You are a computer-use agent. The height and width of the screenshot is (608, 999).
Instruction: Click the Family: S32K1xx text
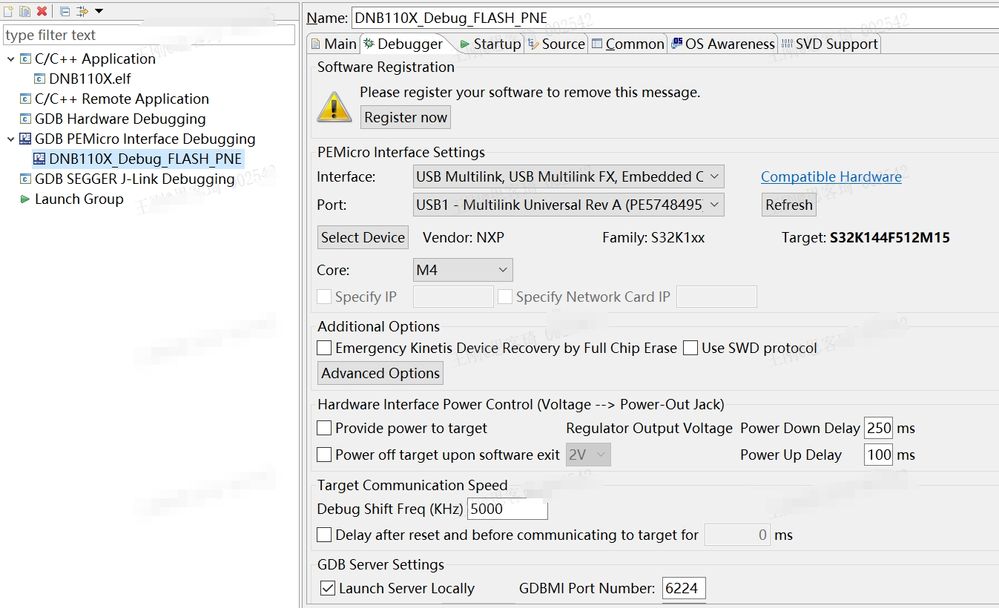[653, 238]
